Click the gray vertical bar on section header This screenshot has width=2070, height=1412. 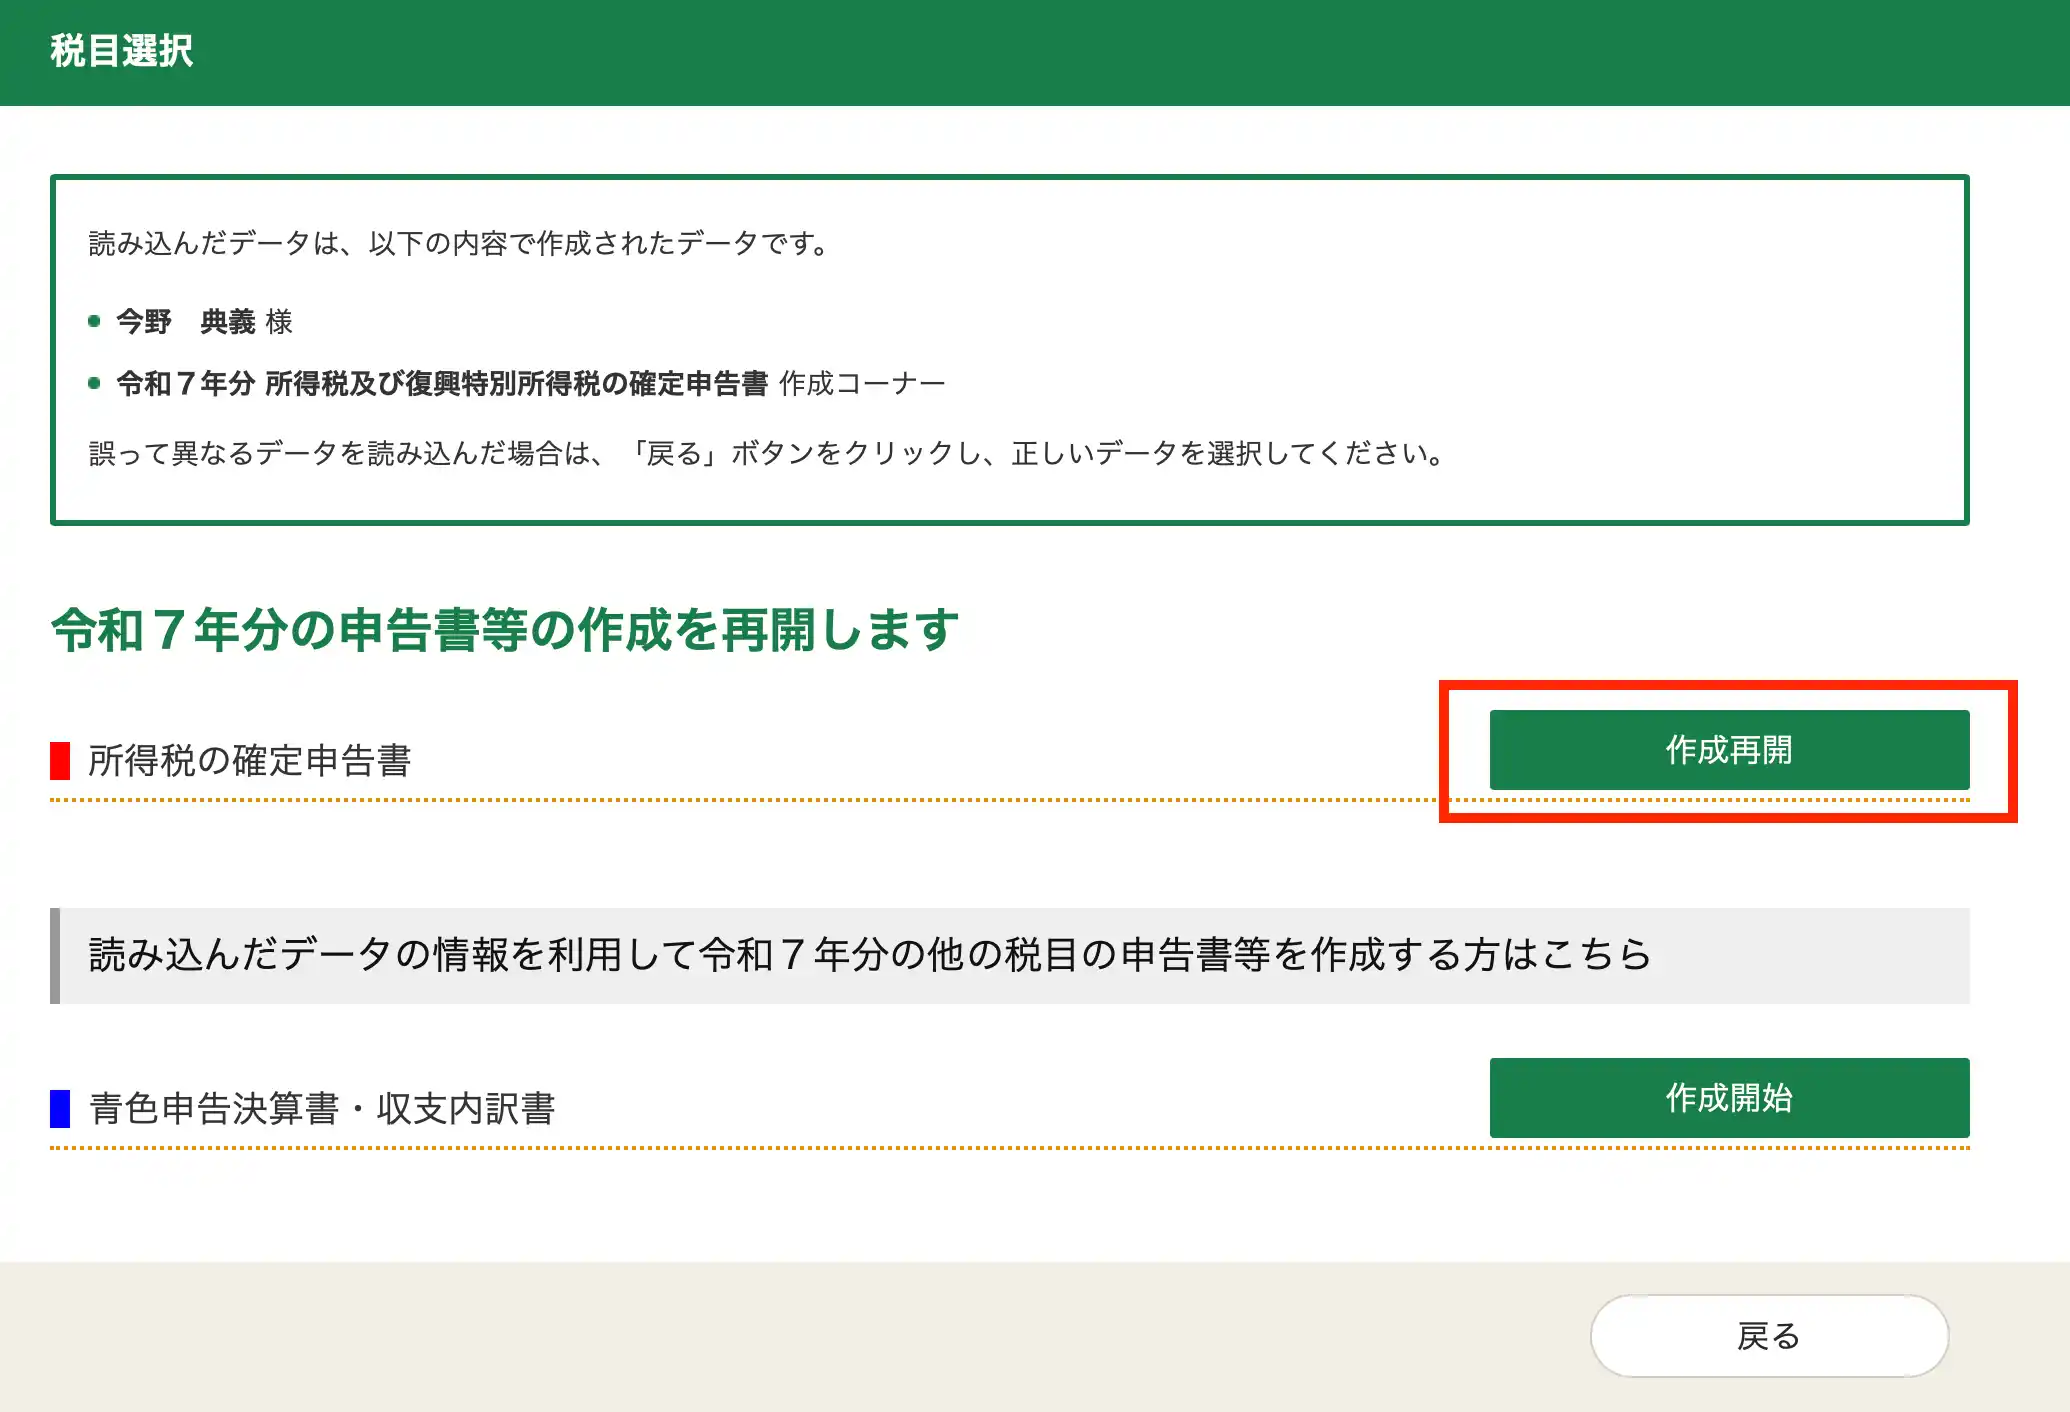[x=55, y=955]
